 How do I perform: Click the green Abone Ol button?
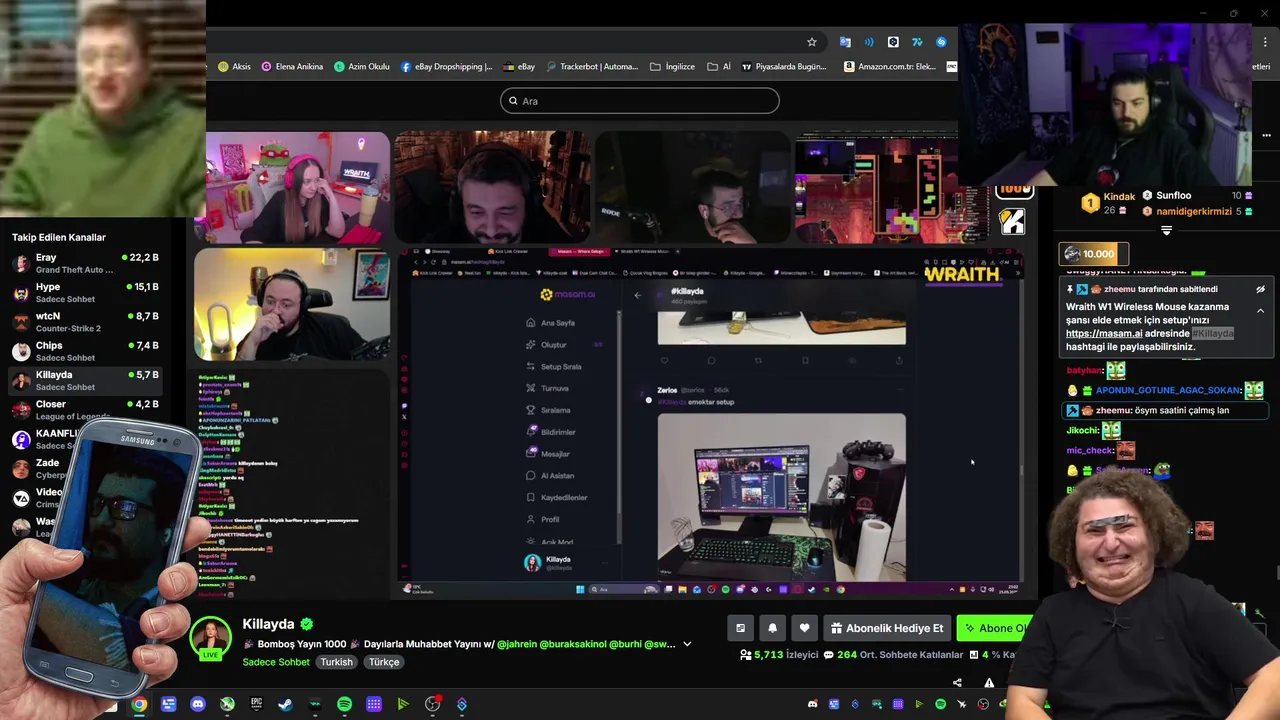click(x=997, y=628)
